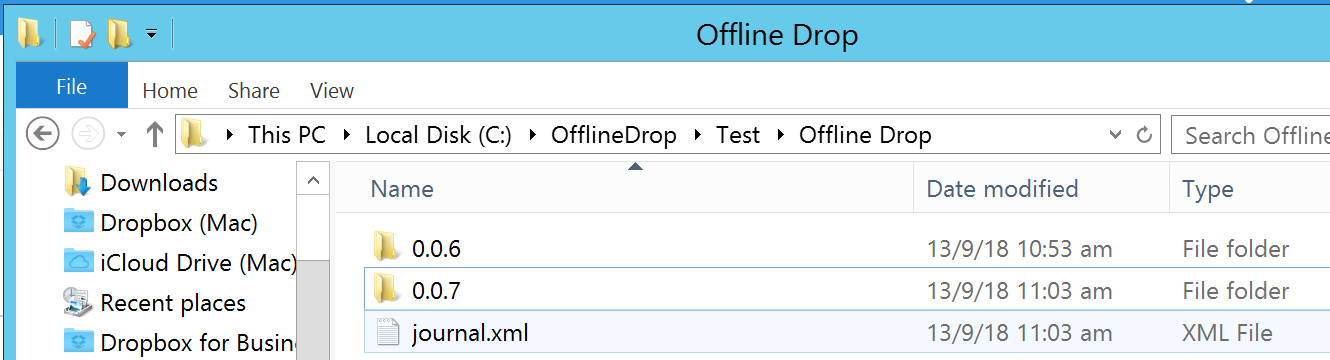Sort by the Type column header

(1208, 189)
